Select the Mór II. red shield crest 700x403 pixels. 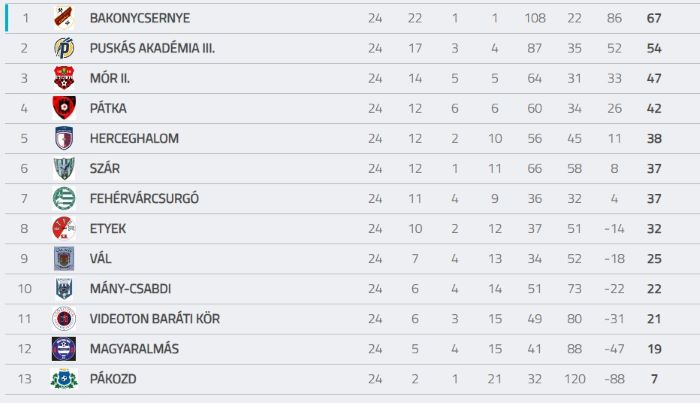pos(64,78)
